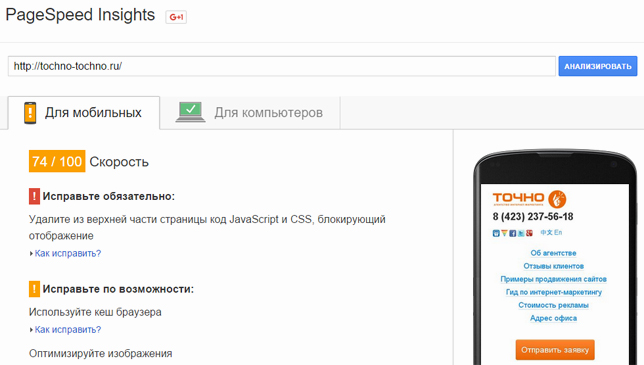Click the orange exclamation should-fix icon

(x=34, y=289)
